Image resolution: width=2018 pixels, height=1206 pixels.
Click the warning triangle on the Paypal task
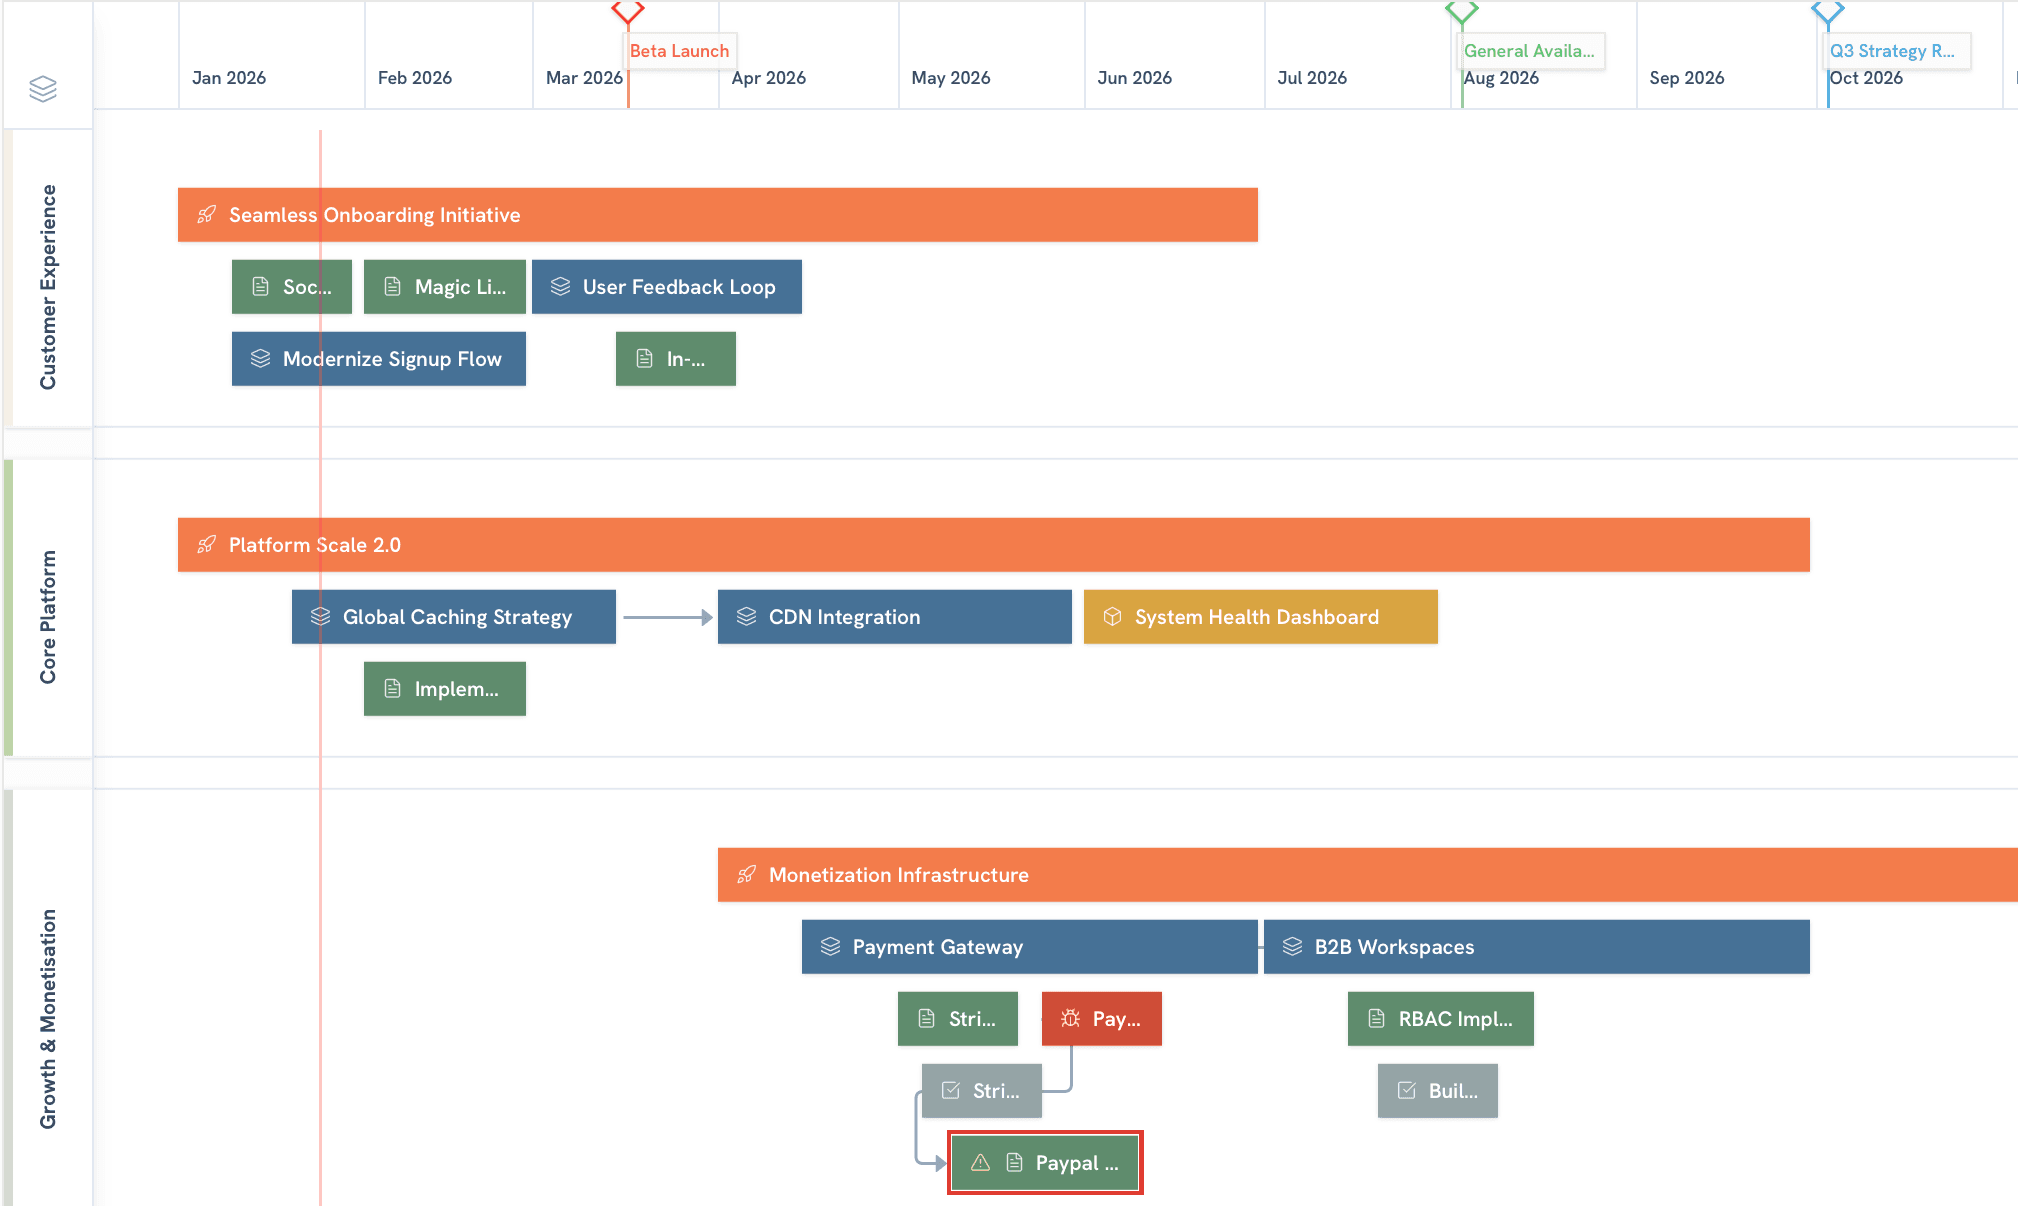pos(980,1163)
